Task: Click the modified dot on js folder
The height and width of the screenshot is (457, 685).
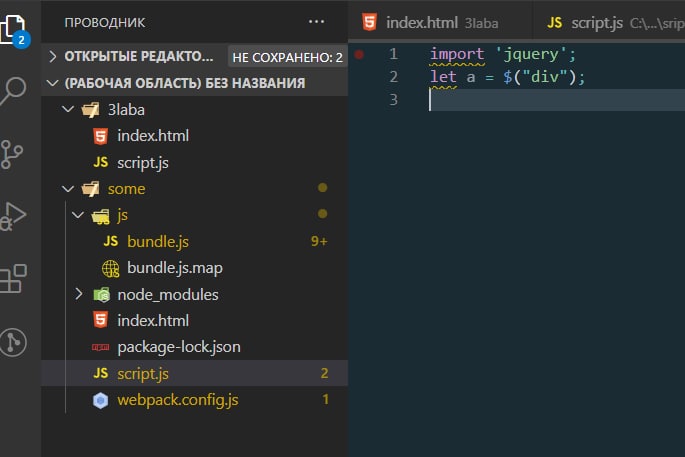Action: click(x=322, y=214)
